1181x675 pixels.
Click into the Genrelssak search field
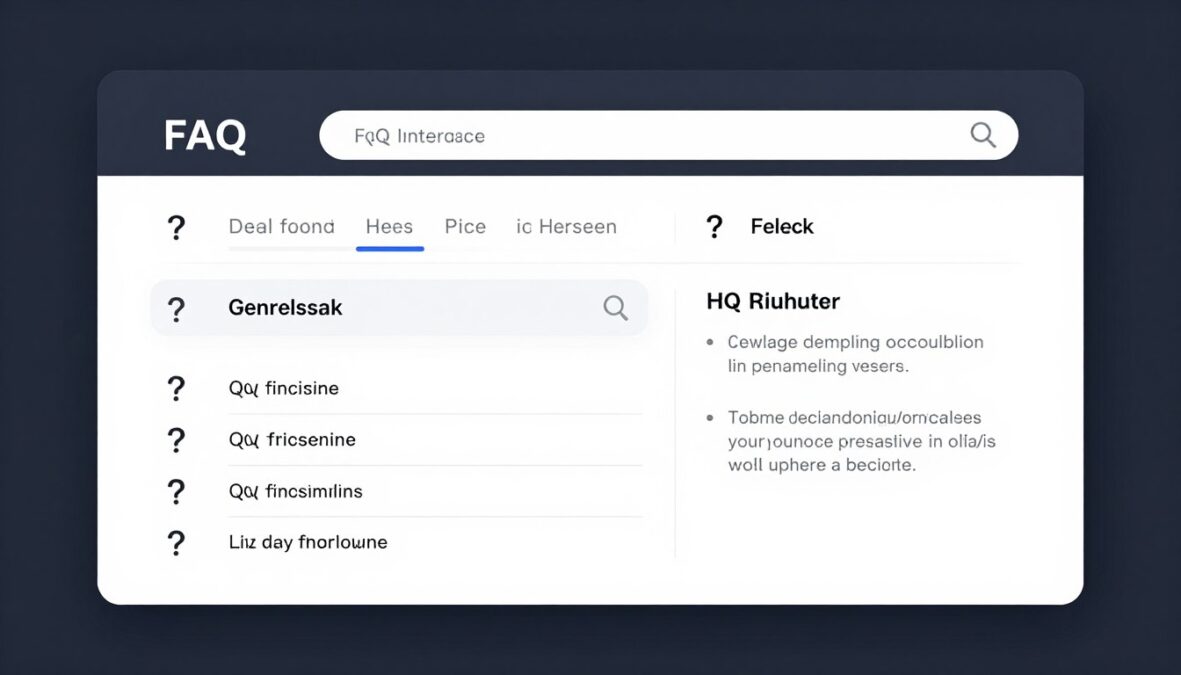tap(410, 308)
